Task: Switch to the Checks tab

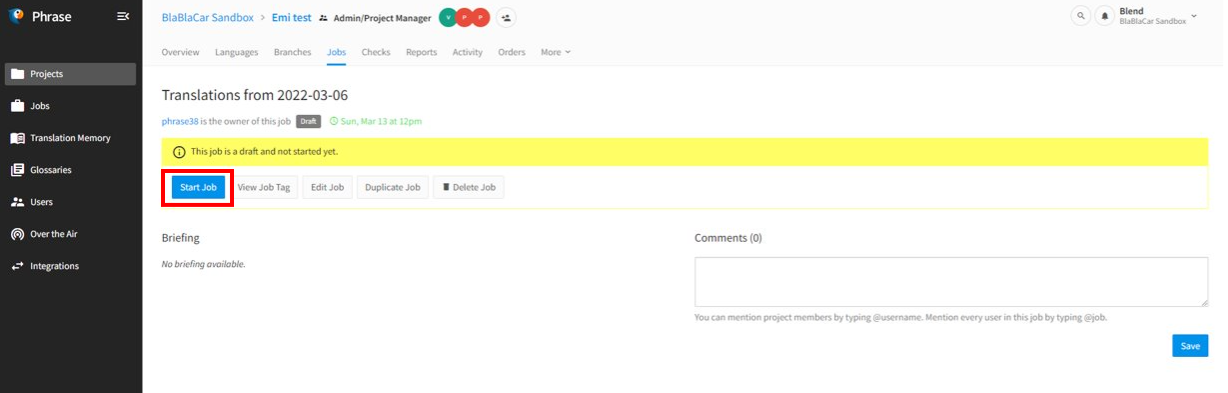Action: click(x=376, y=52)
